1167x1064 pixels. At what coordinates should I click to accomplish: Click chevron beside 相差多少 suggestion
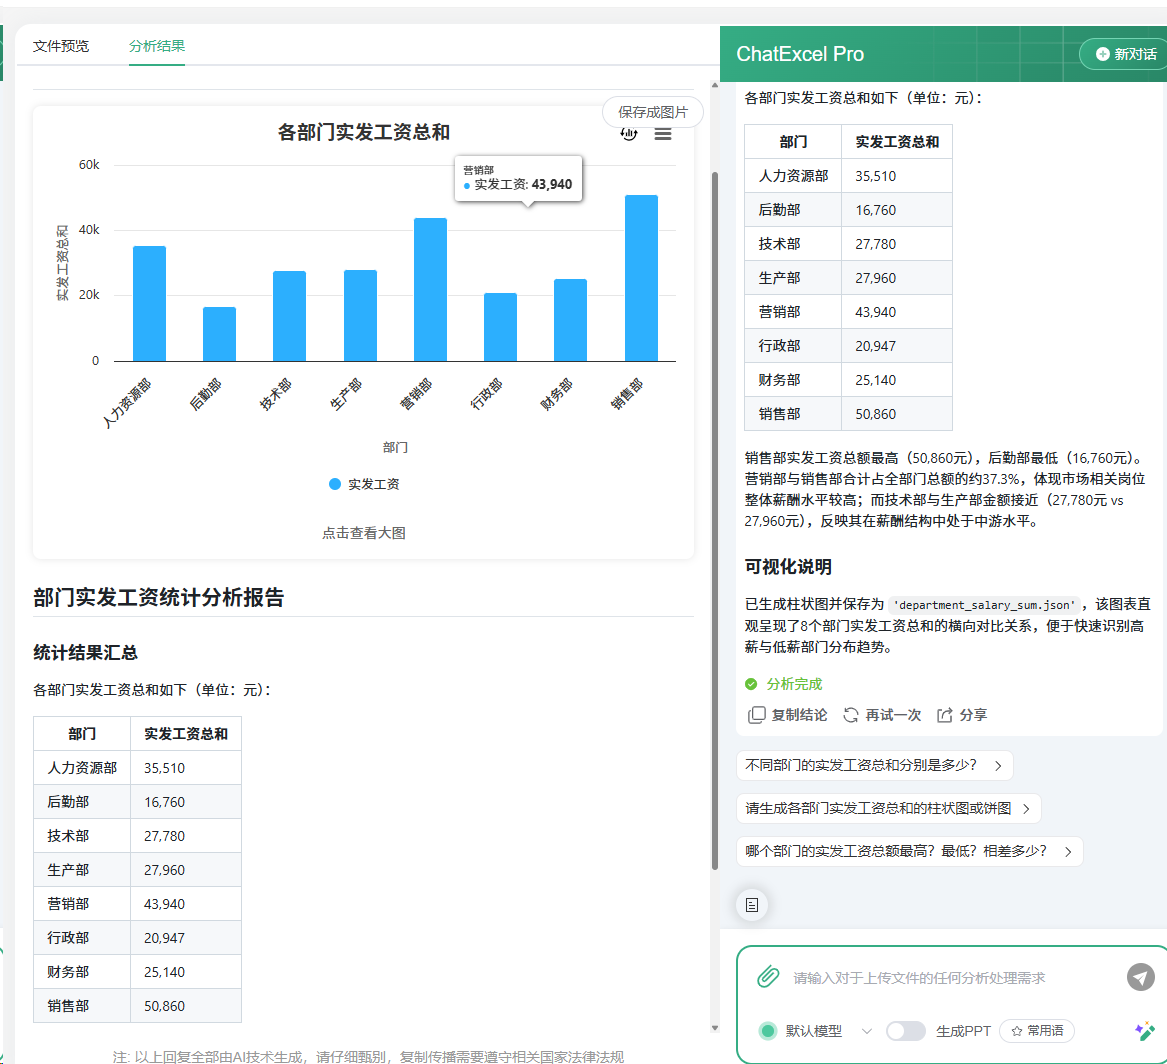pyautogui.click(x=1068, y=852)
